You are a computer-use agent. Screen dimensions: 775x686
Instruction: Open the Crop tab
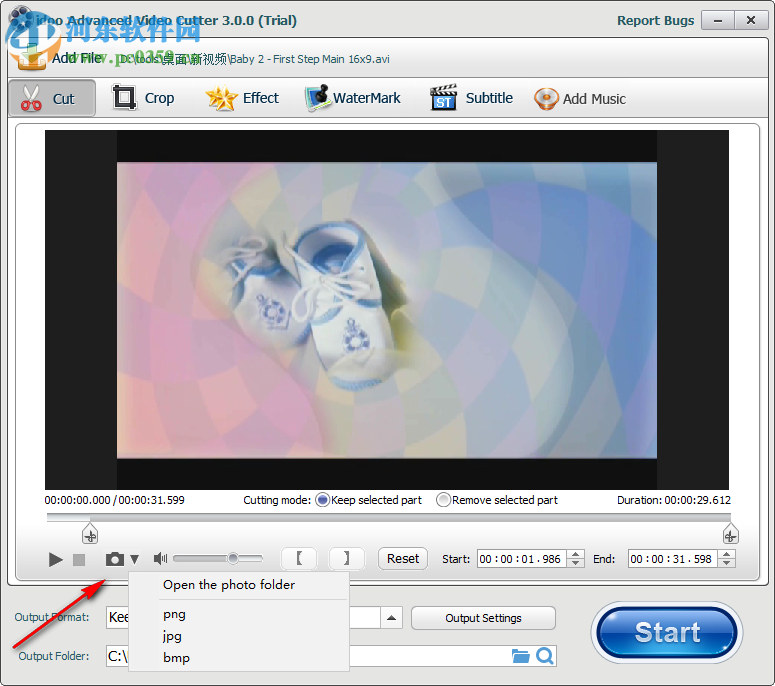point(143,98)
